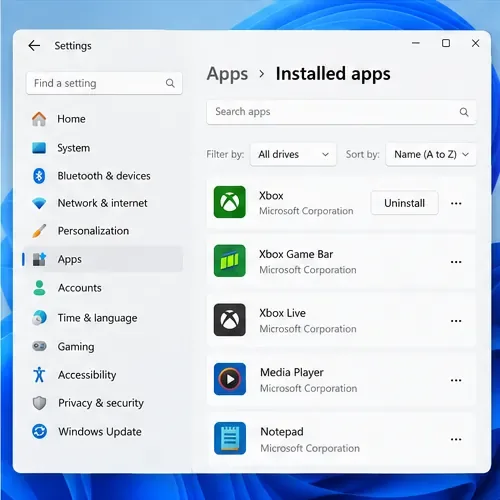
Task: Open more options for Media Player
Action: pos(456,380)
